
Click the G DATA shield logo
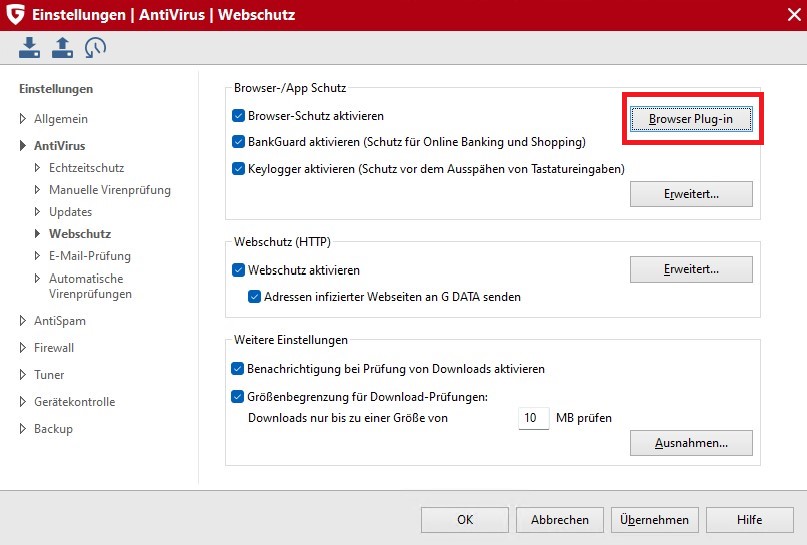click(x=16, y=15)
